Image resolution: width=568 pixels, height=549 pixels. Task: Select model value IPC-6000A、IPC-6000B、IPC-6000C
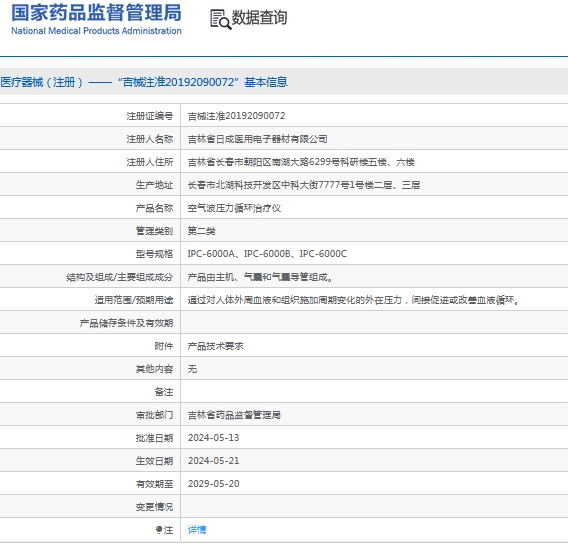[x=267, y=254]
